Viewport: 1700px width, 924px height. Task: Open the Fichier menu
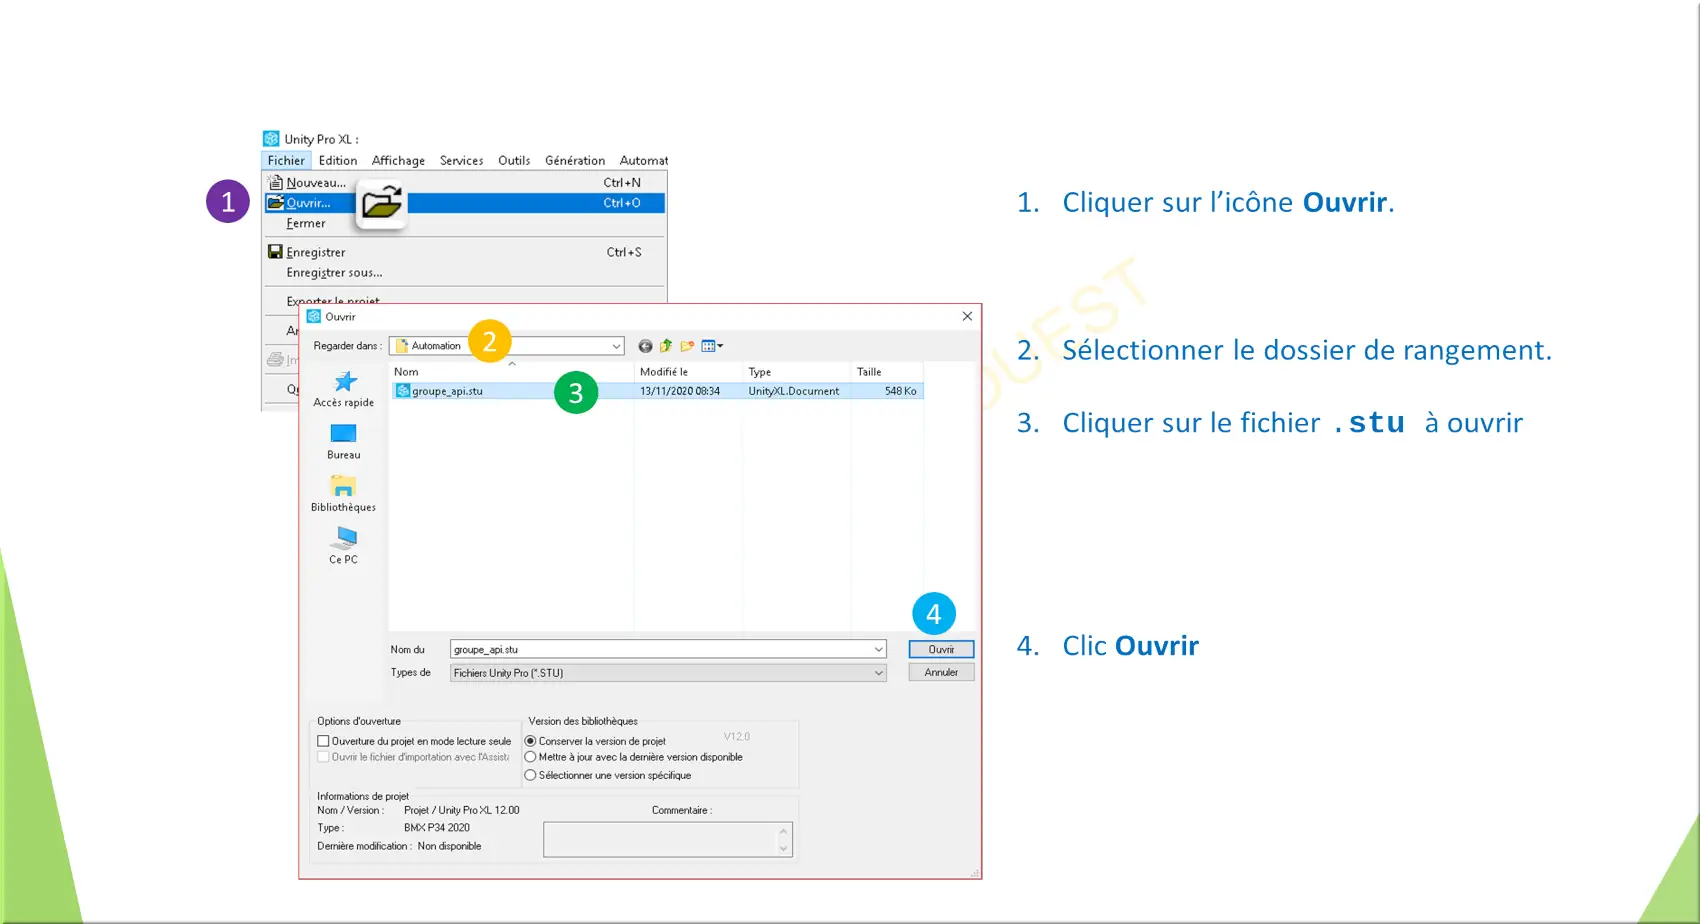286,160
